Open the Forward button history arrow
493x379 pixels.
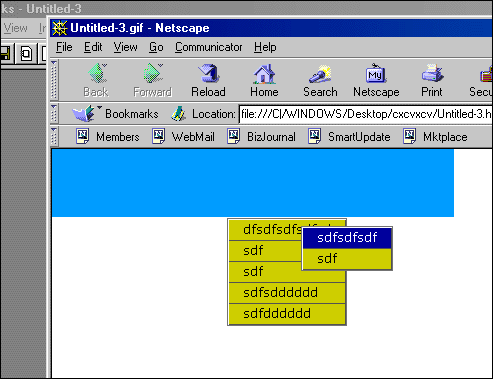tap(161, 65)
